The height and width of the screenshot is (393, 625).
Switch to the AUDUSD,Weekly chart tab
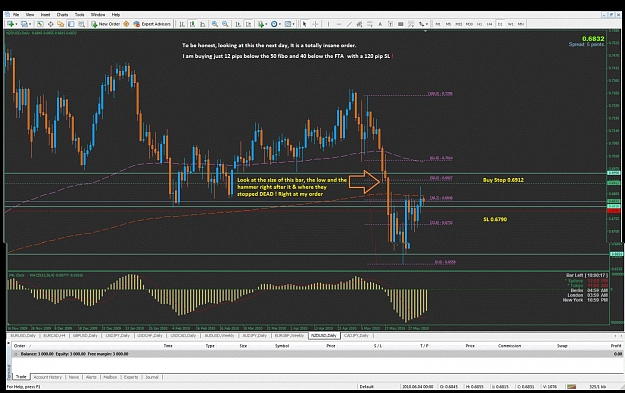point(219,336)
